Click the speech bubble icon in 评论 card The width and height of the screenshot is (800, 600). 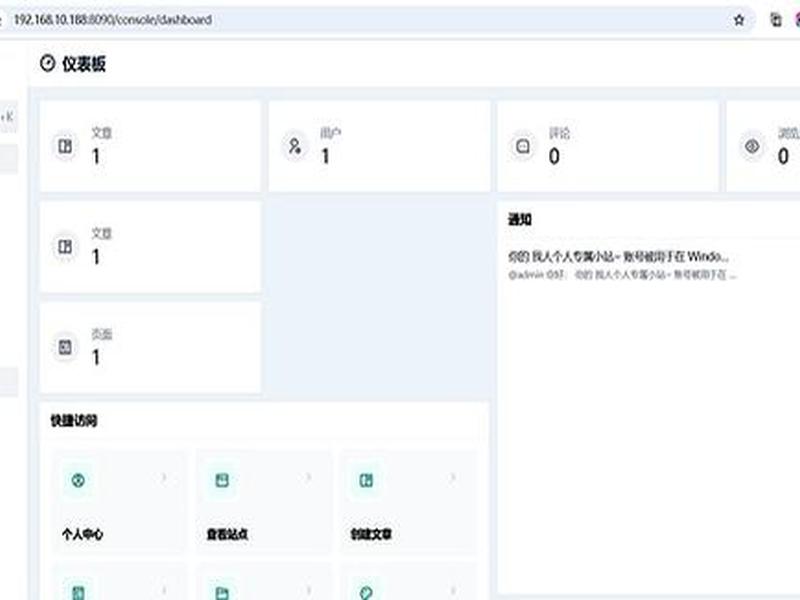(x=523, y=146)
